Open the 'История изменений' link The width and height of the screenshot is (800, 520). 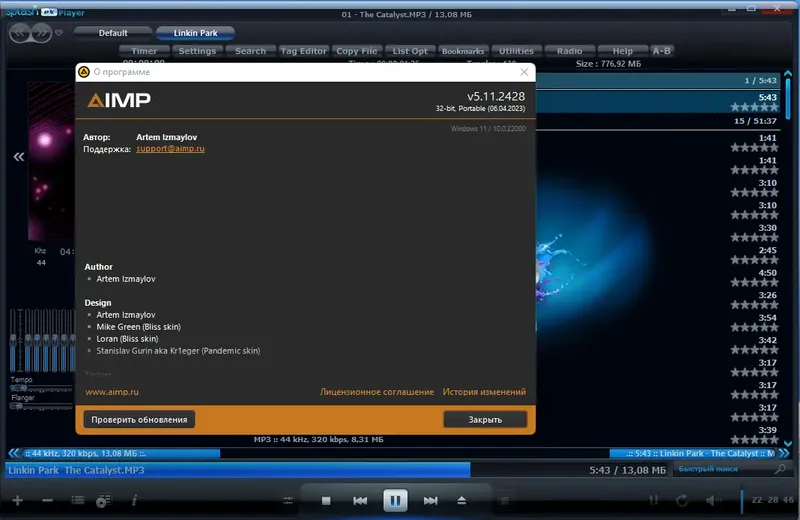point(484,392)
